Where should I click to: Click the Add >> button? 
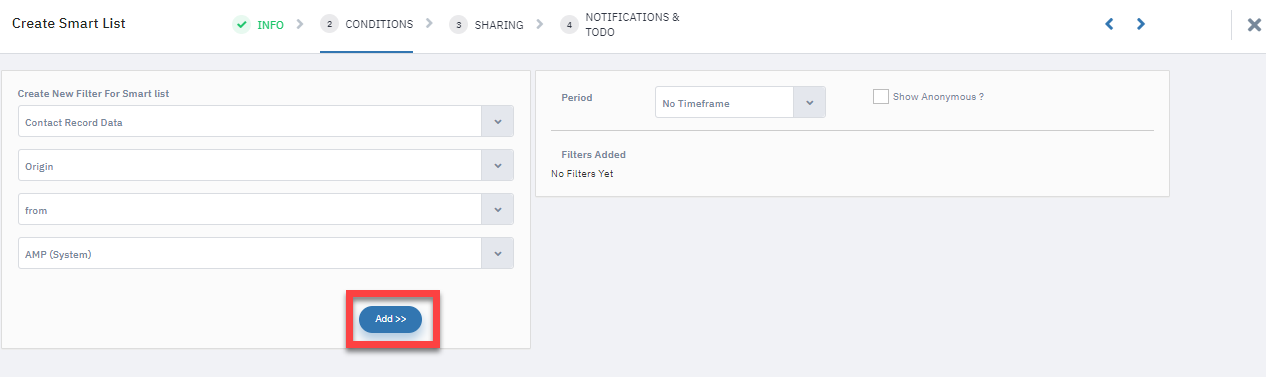click(391, 319)
